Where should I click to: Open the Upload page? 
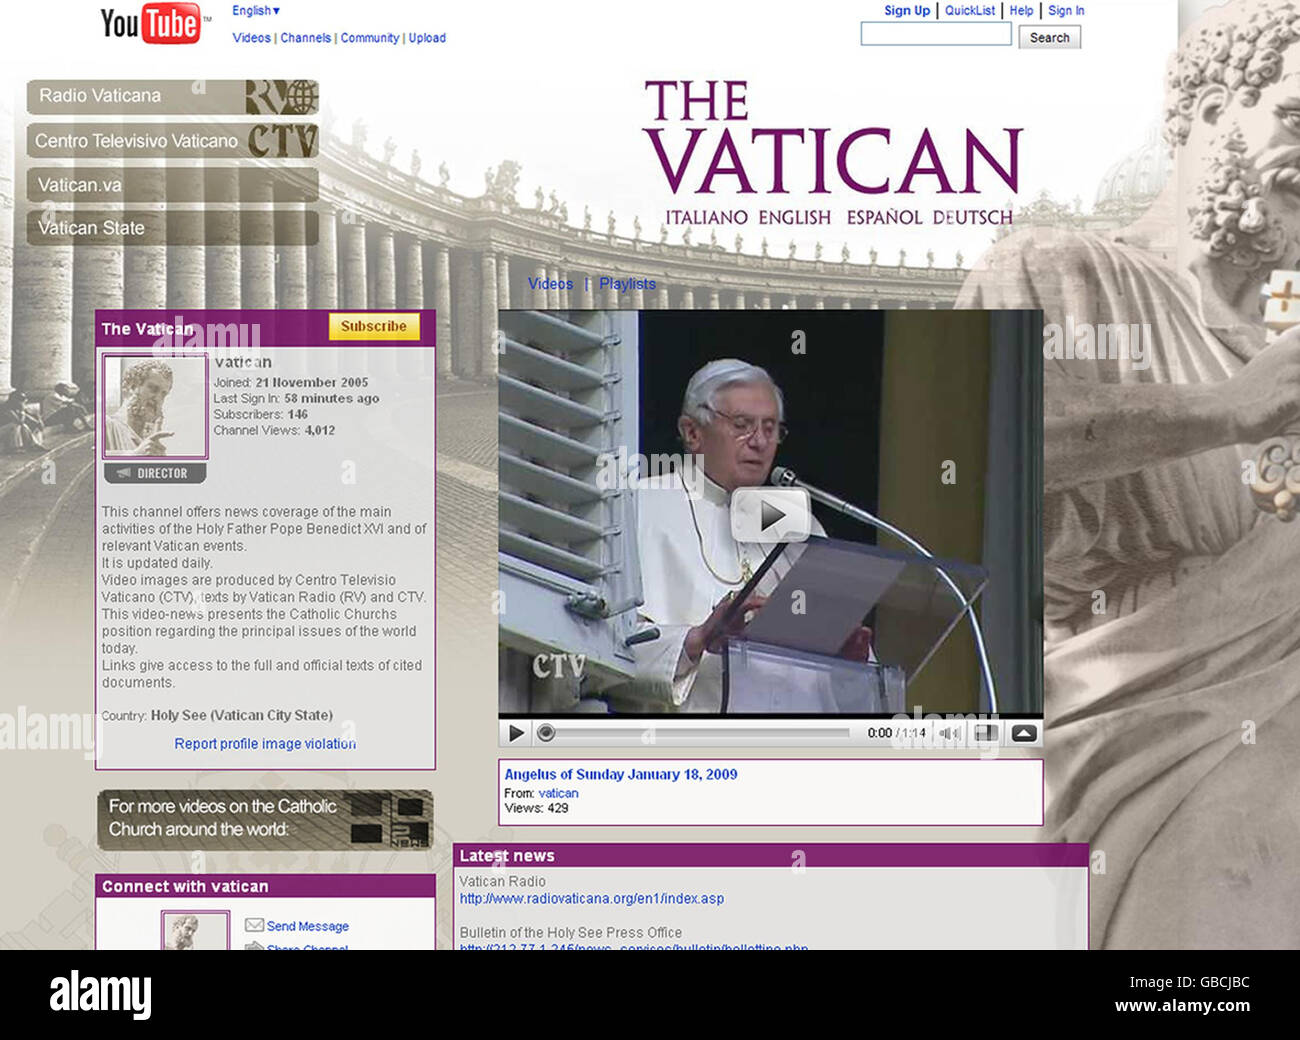pyautogui.click(x=427, y=38)
